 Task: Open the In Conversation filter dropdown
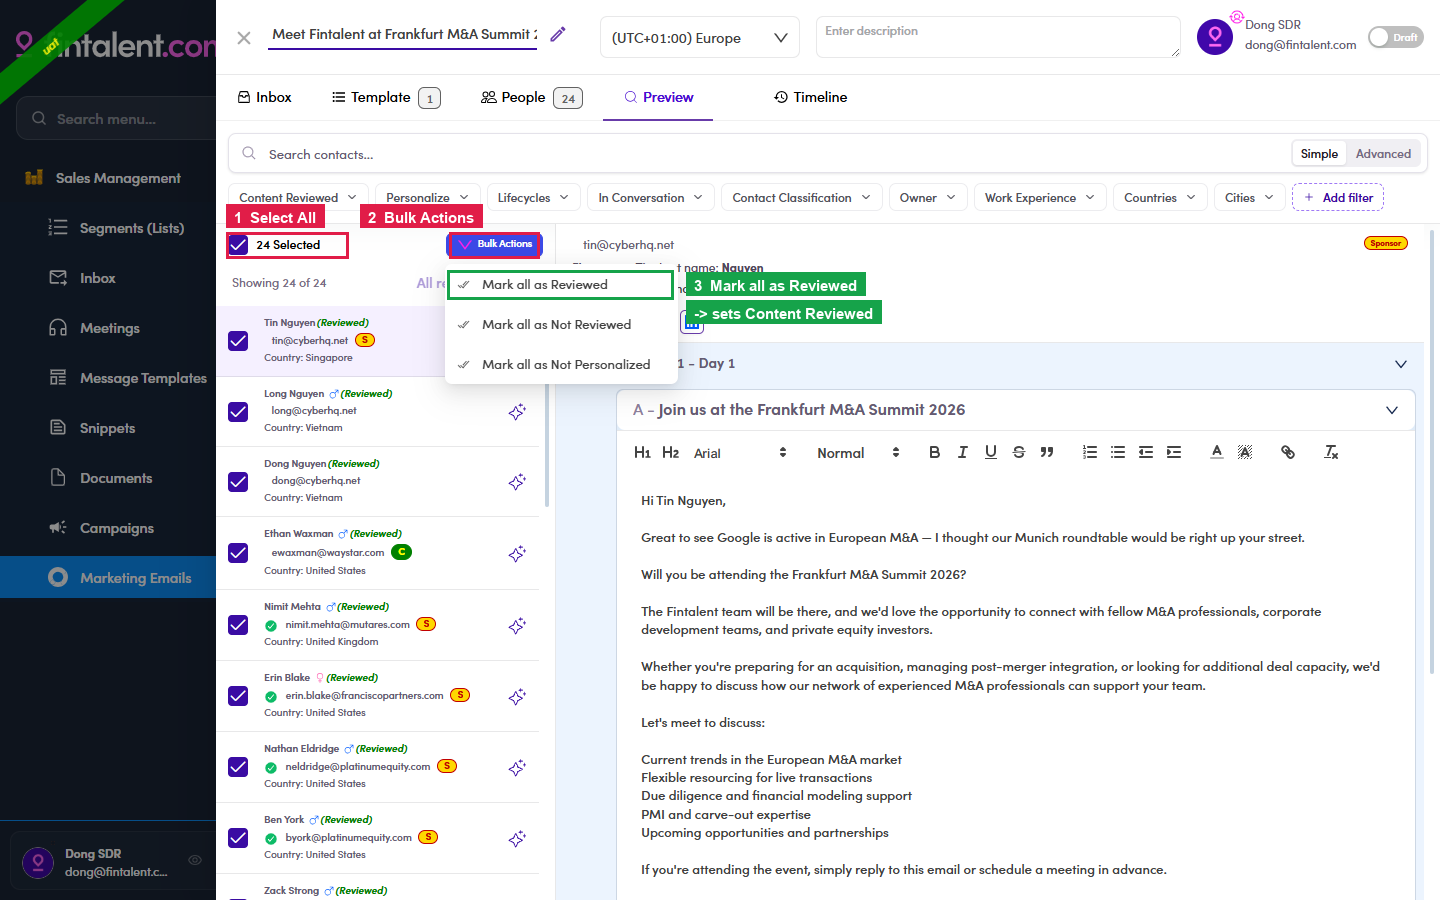point(651,198)
